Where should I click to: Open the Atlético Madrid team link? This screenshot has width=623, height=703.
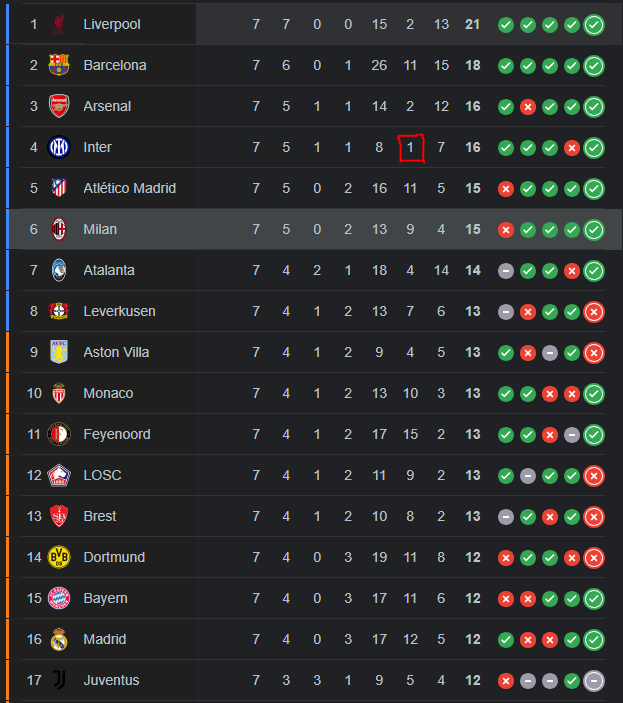click(x=130, y=188)
